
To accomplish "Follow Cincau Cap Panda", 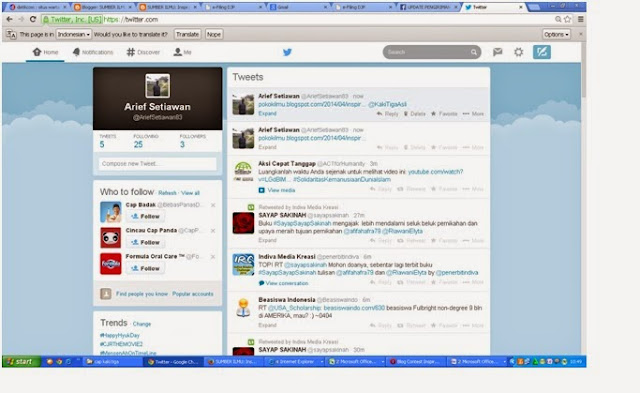I will tap(145, 242).
